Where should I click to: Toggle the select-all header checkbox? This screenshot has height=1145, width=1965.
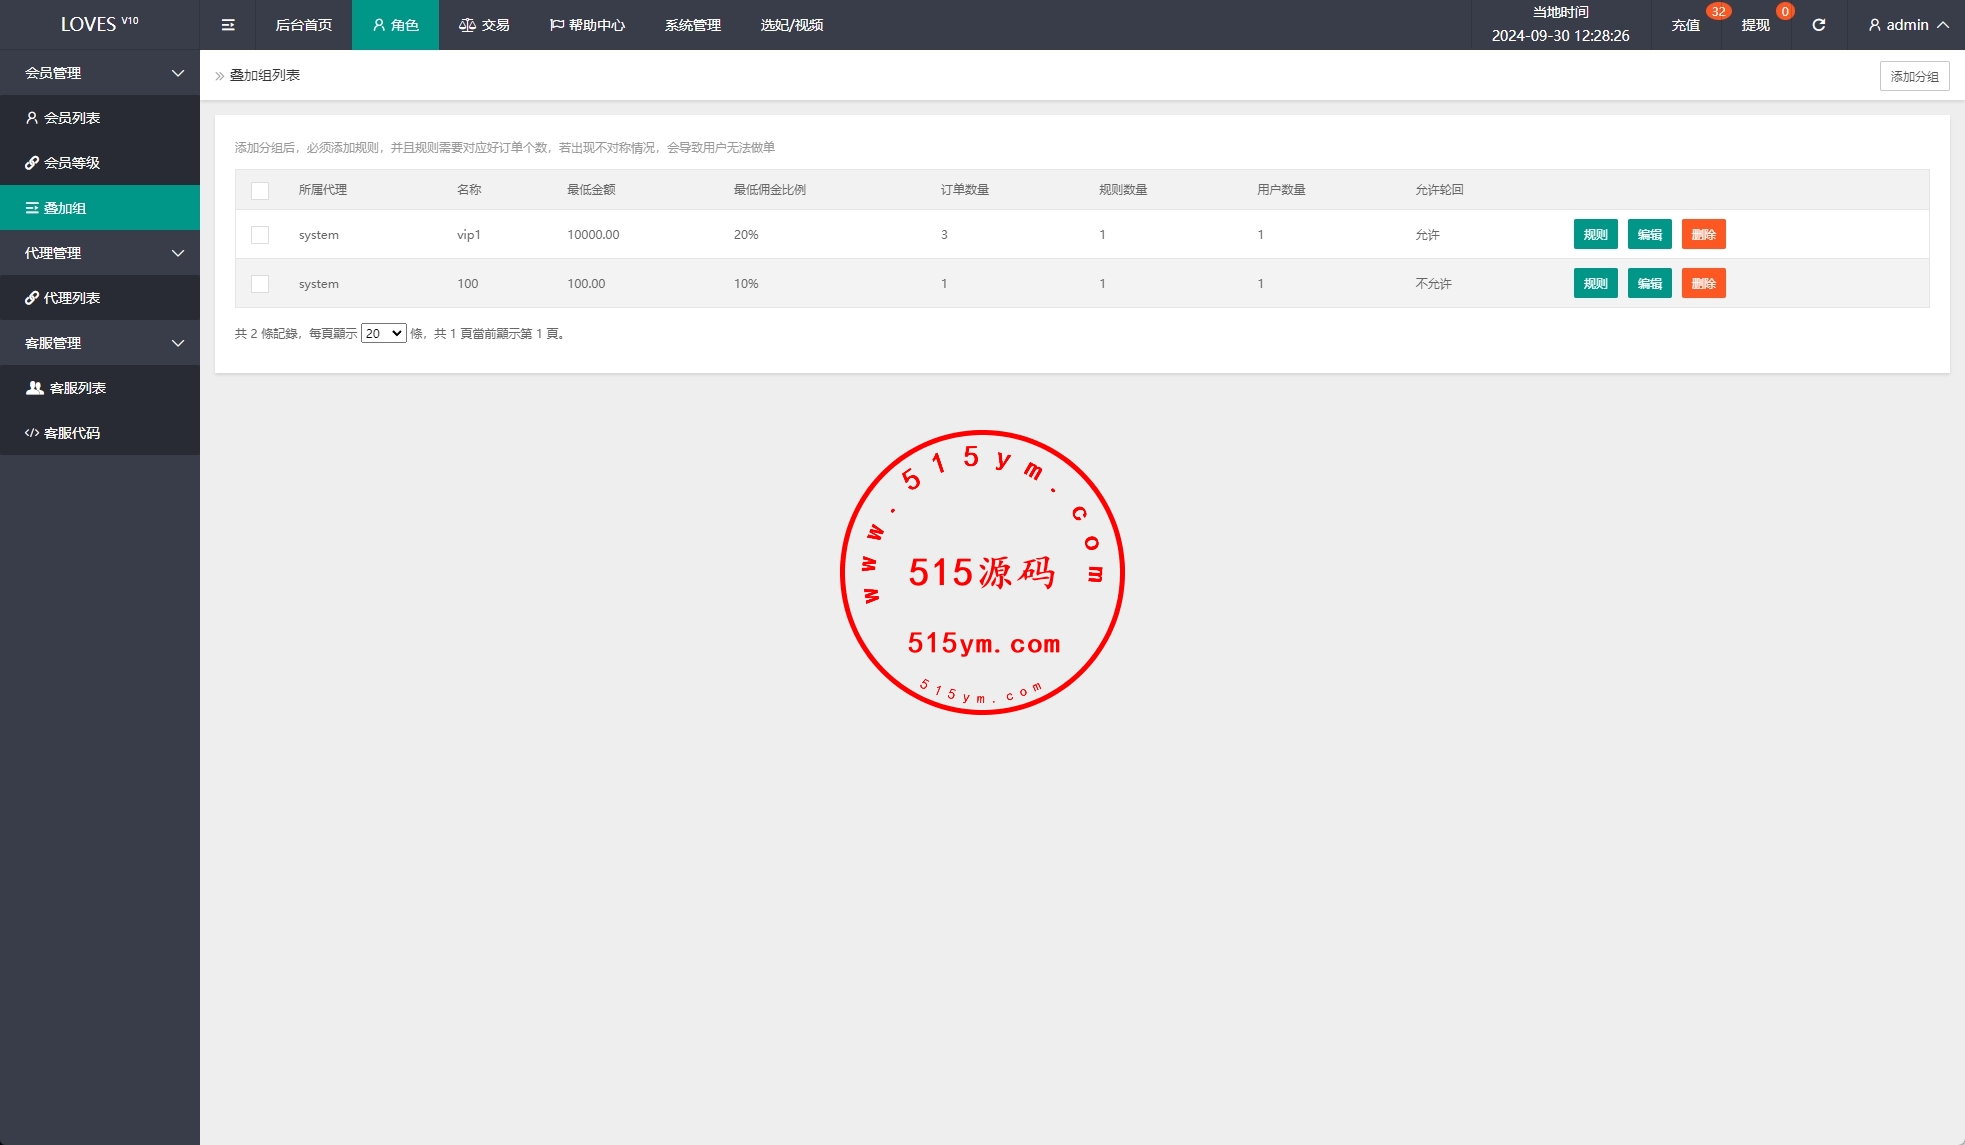[x=260, y=190]
